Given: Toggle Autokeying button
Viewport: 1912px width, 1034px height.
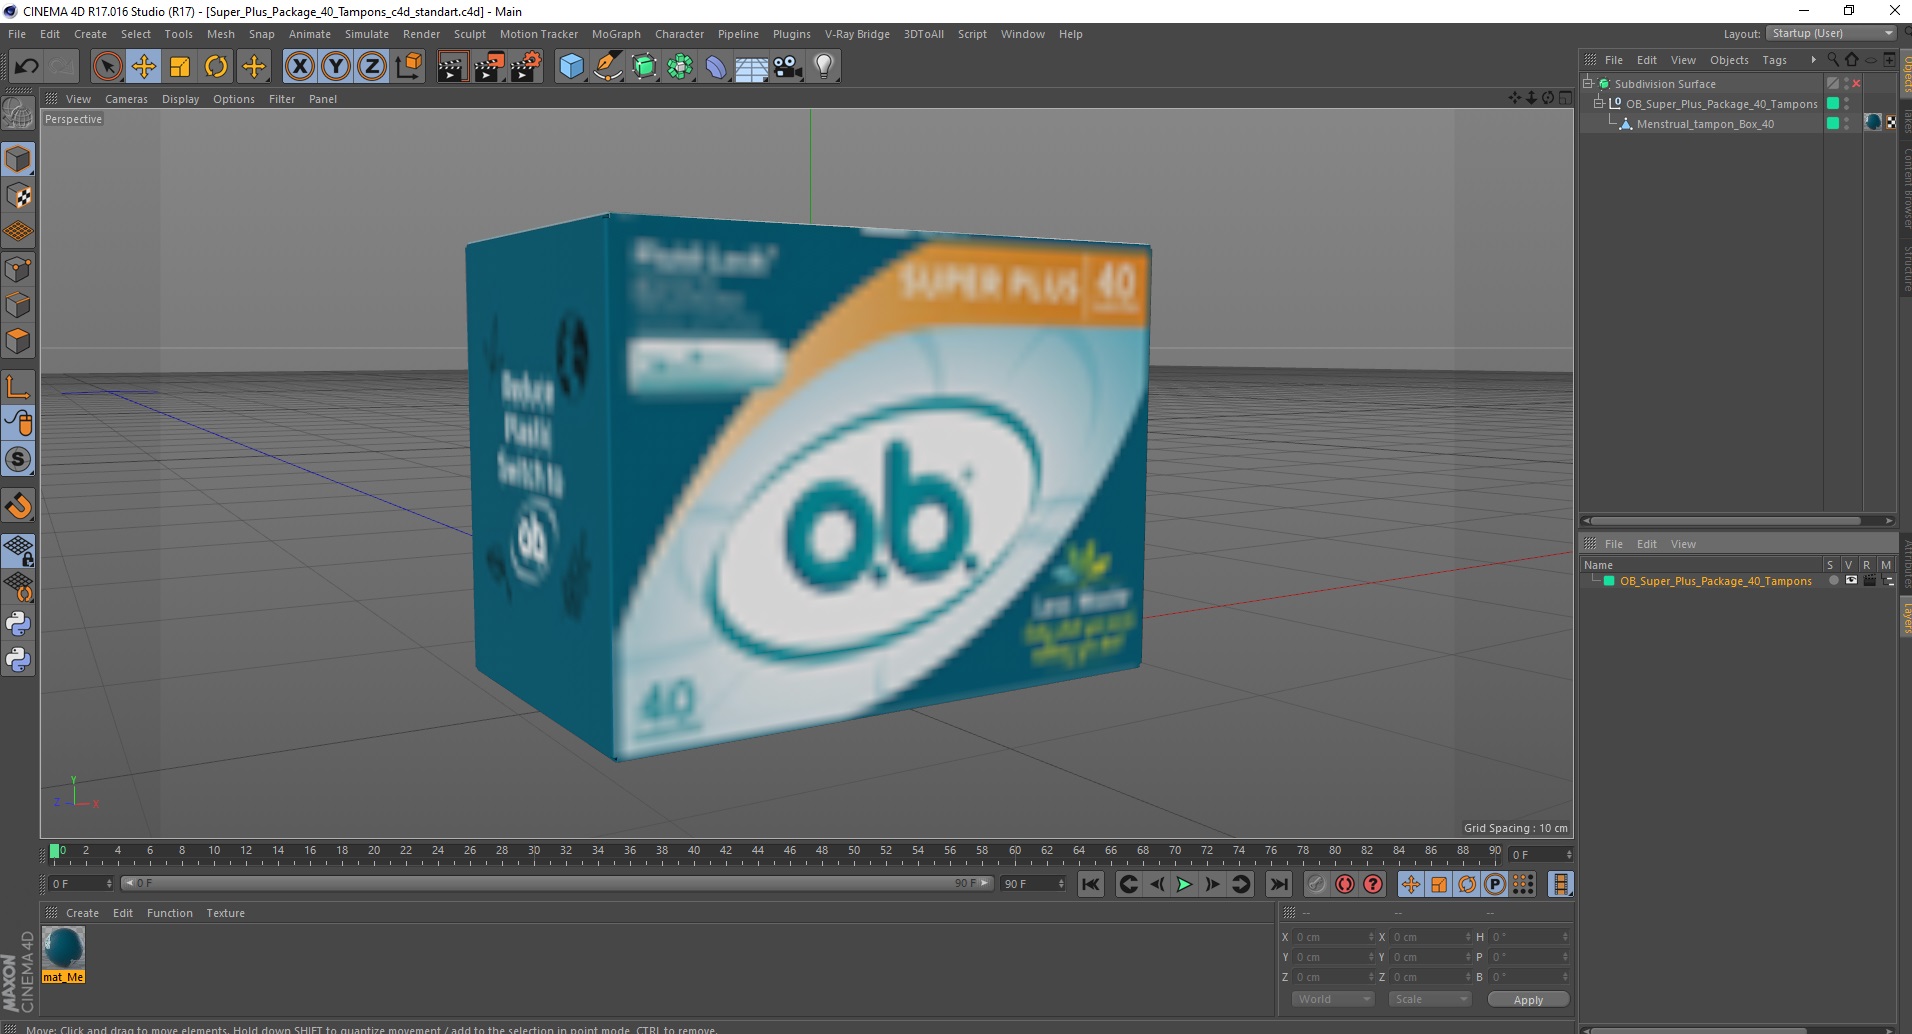Looking at the screenshot, I should tap(1345, 884).
